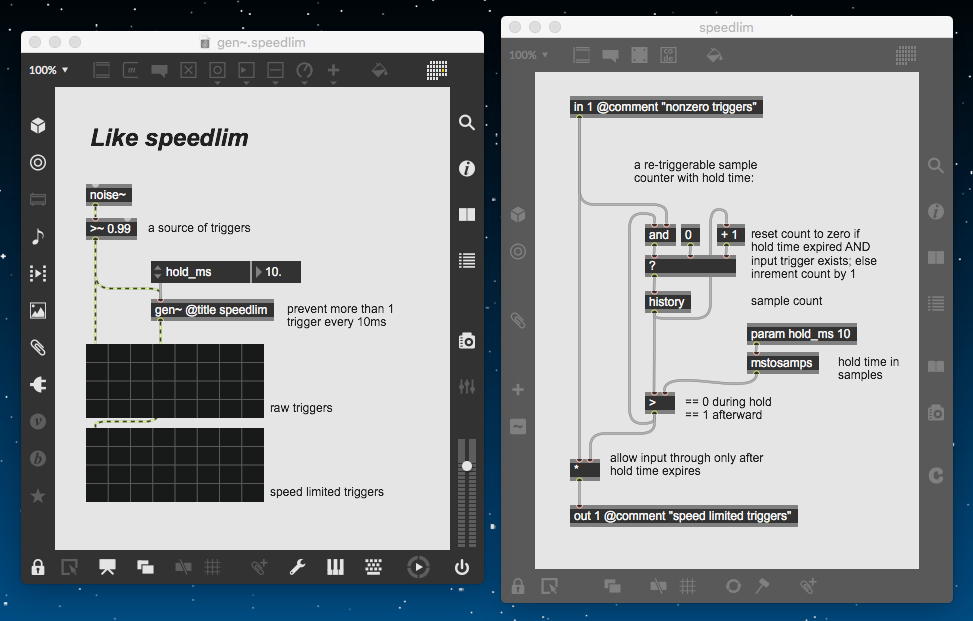
Task: Open Reference book in gen~.speedlim right sidebar
Action: pos(467,215)
